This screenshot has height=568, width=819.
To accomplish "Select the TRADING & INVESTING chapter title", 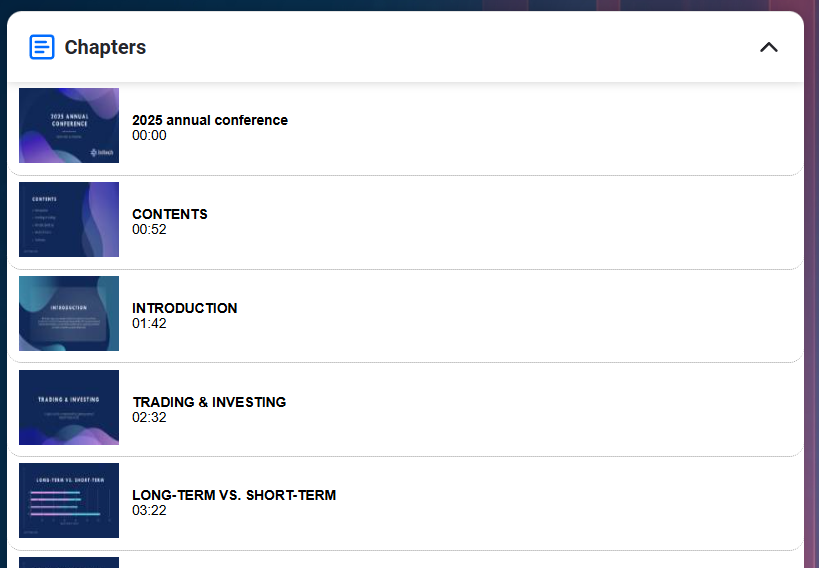I will pos(209,402).
